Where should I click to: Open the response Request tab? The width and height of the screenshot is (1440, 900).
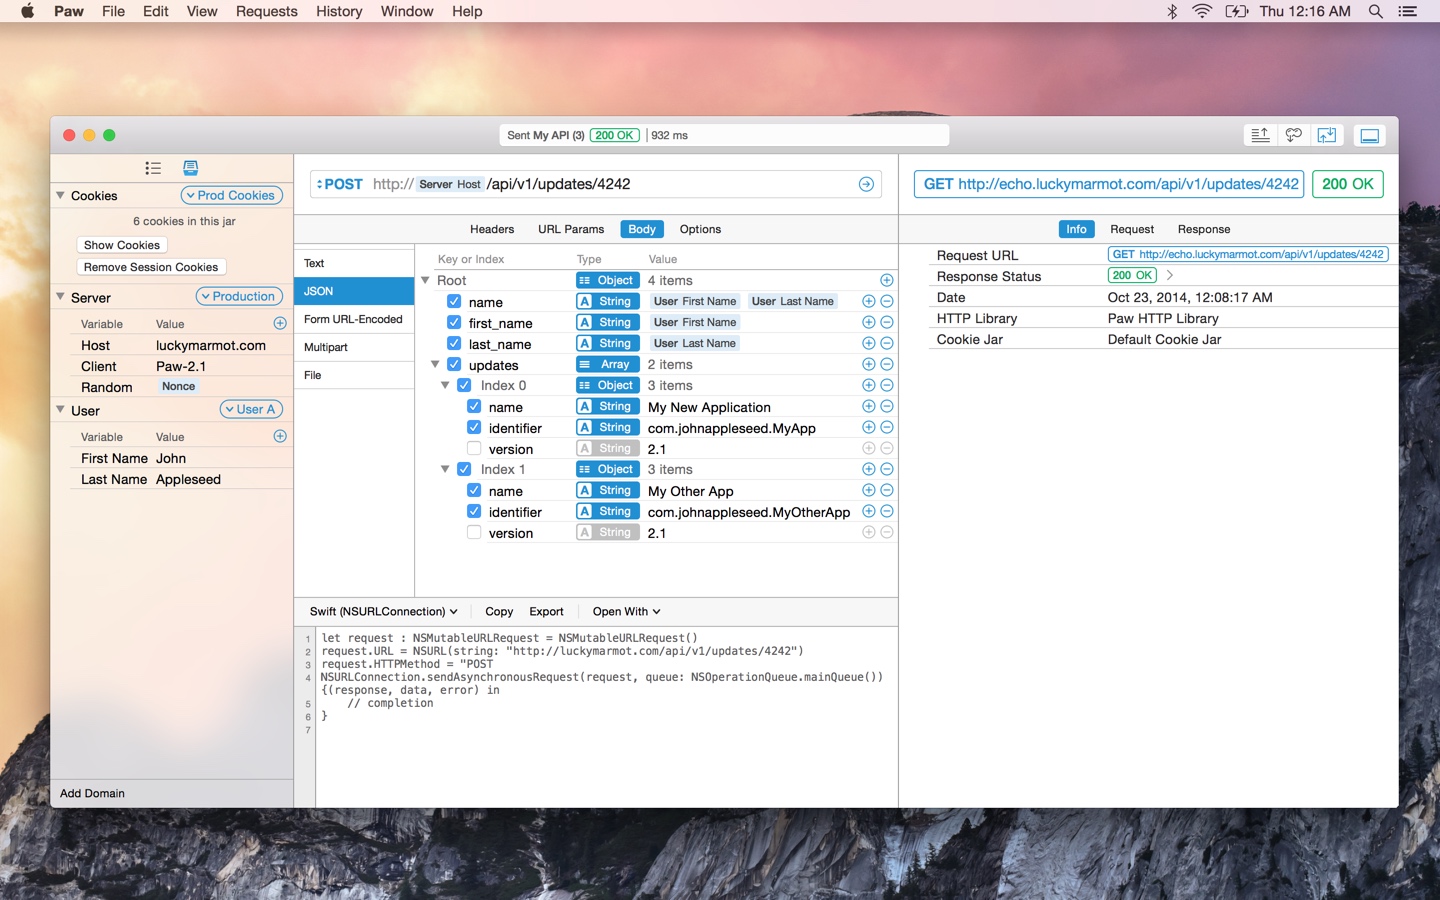(1132, 229)
